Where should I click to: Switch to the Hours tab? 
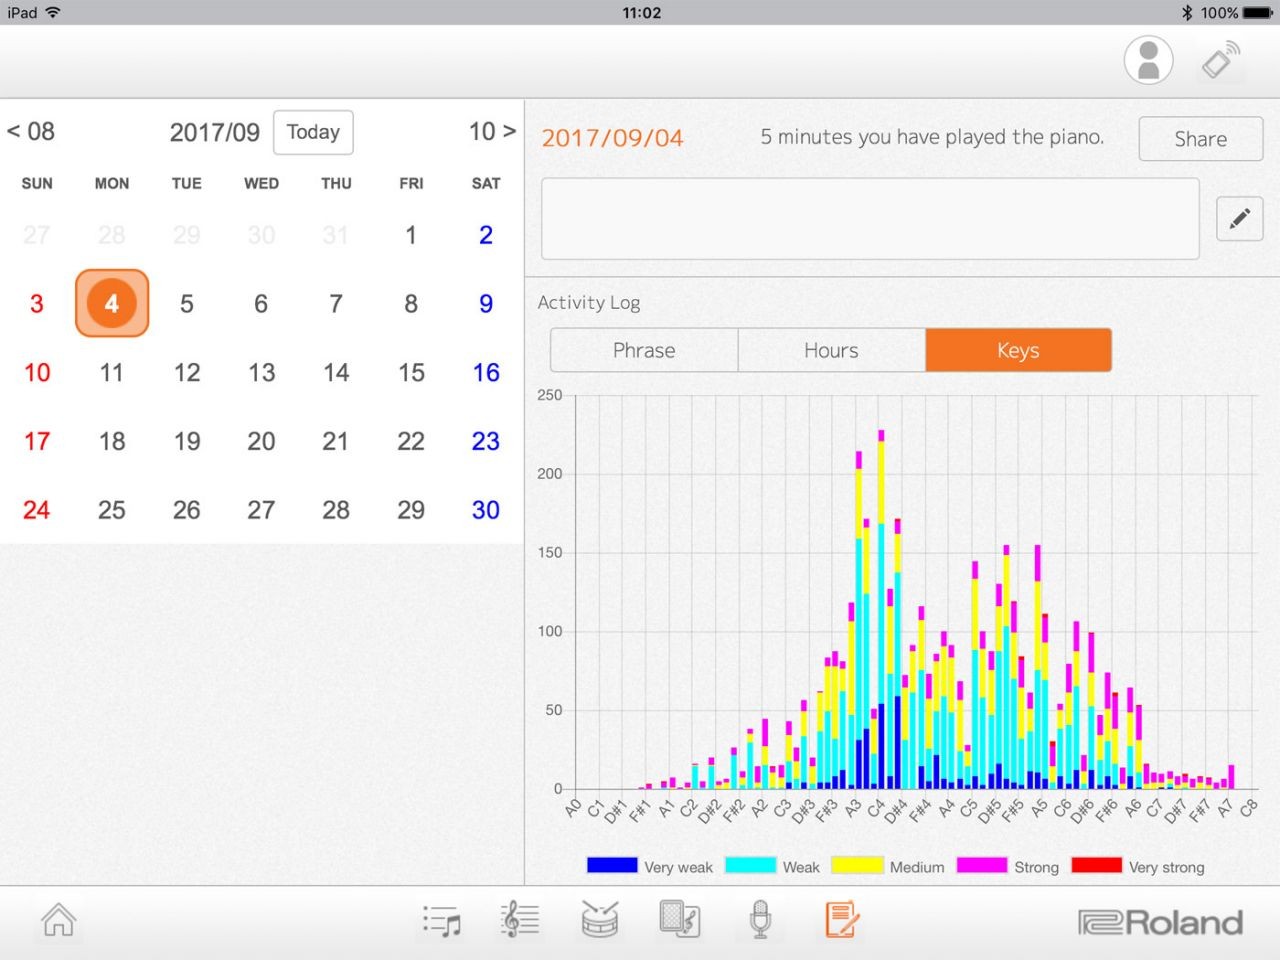pyautogui.click(x=831, y=350)
